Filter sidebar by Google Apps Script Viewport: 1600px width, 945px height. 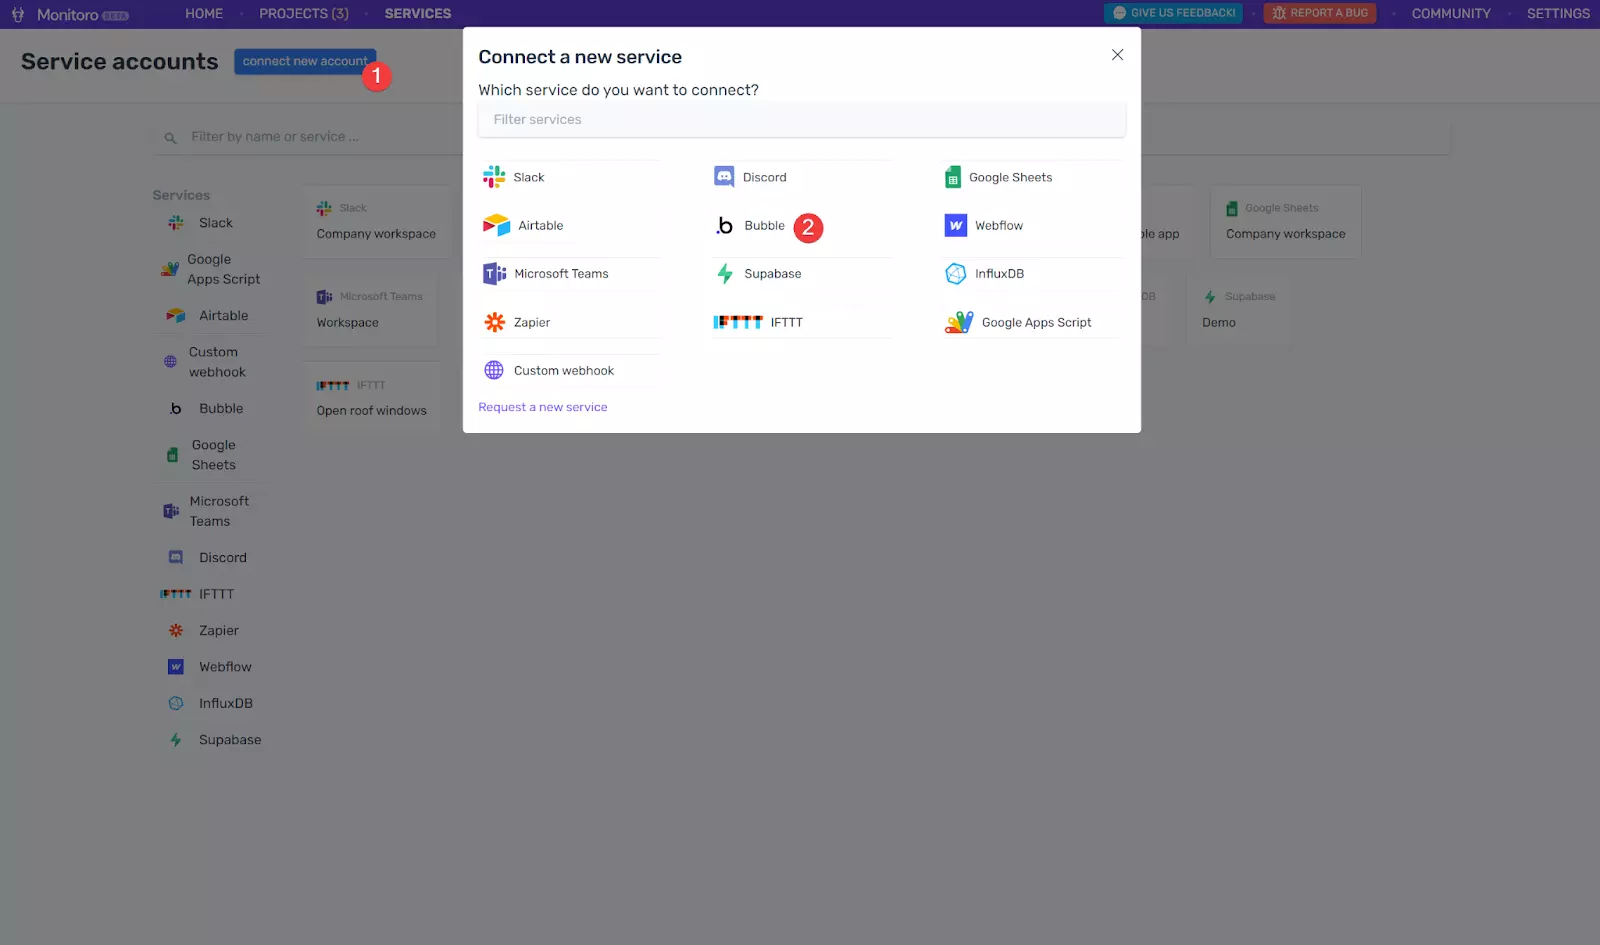210,269
